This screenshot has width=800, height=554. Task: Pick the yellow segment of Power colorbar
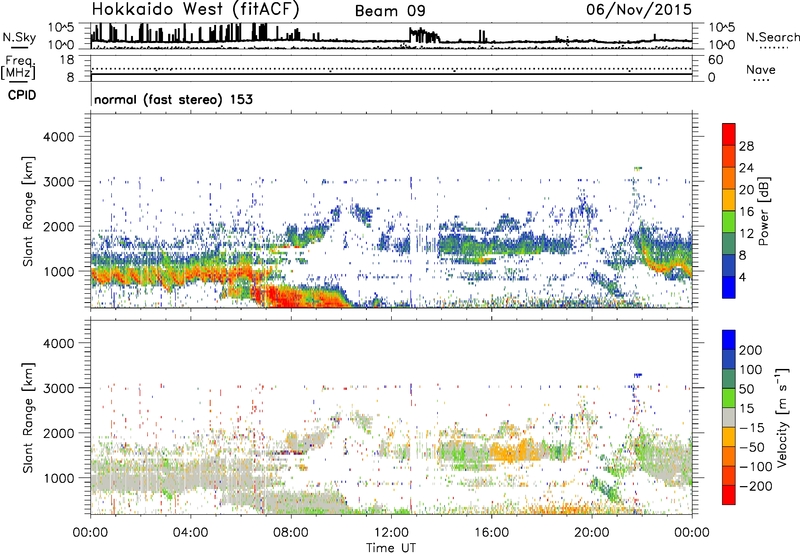pos(729,199)
